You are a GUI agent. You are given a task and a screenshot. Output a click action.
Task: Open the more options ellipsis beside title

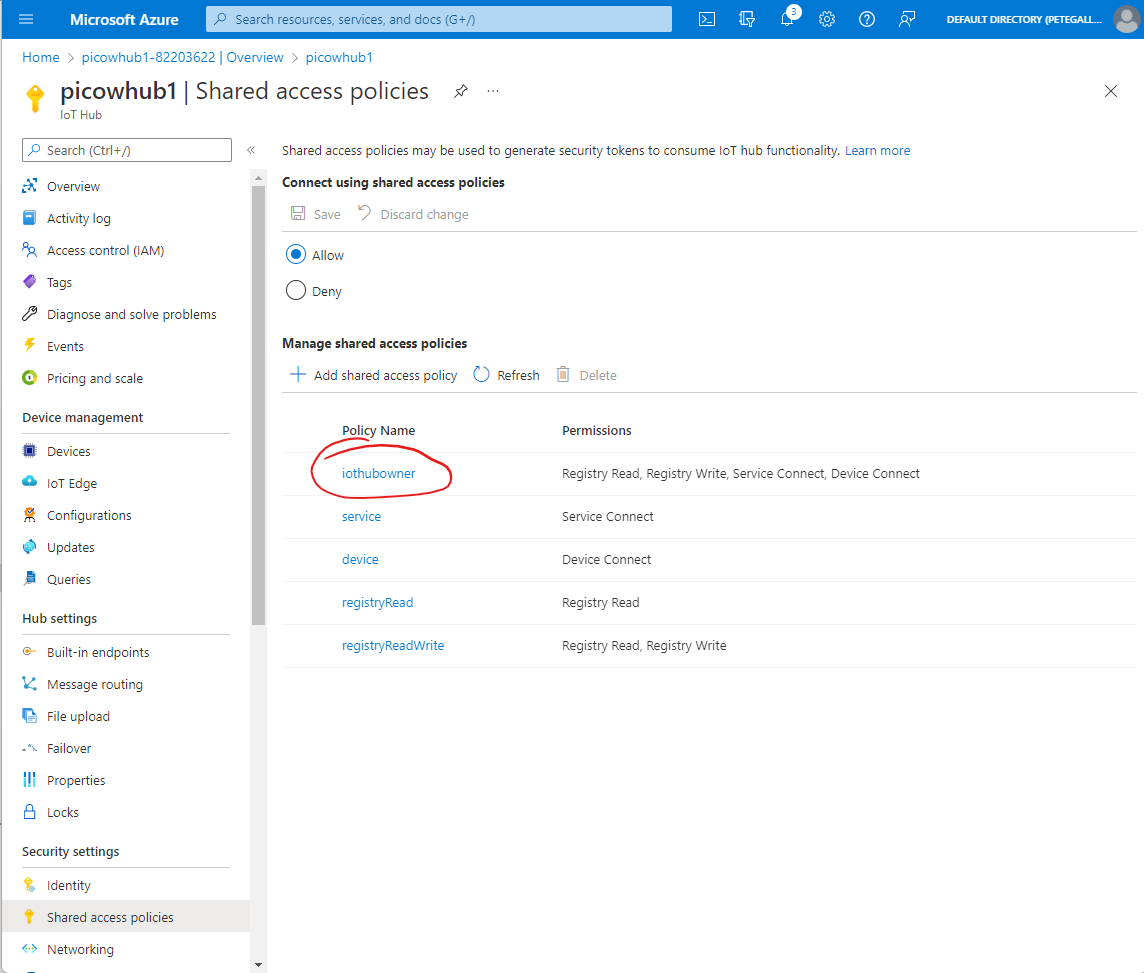(493, 91)
